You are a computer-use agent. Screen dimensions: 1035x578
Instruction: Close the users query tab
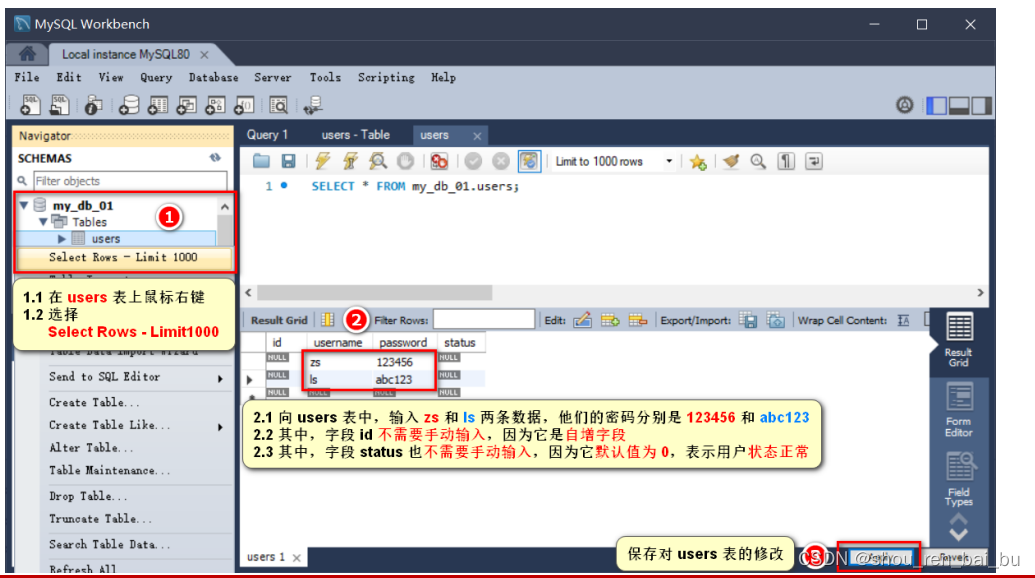[477, 136]
